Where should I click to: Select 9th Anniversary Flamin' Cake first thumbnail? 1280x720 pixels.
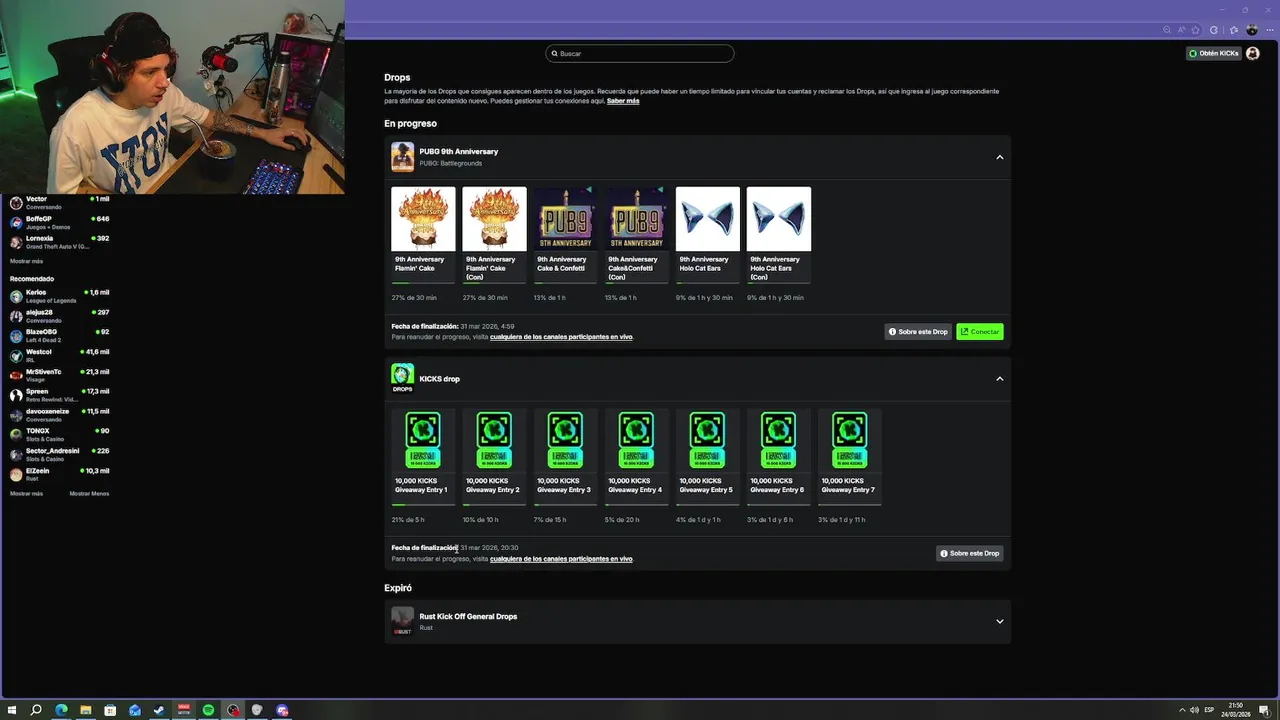pyautogui.click(x=423, y=219)
